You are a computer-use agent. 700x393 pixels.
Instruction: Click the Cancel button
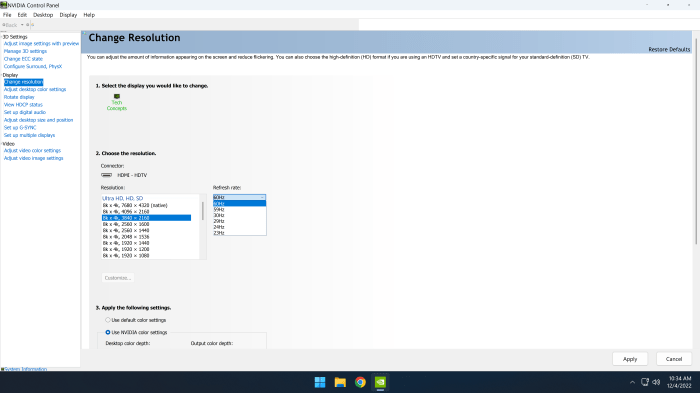674,359
